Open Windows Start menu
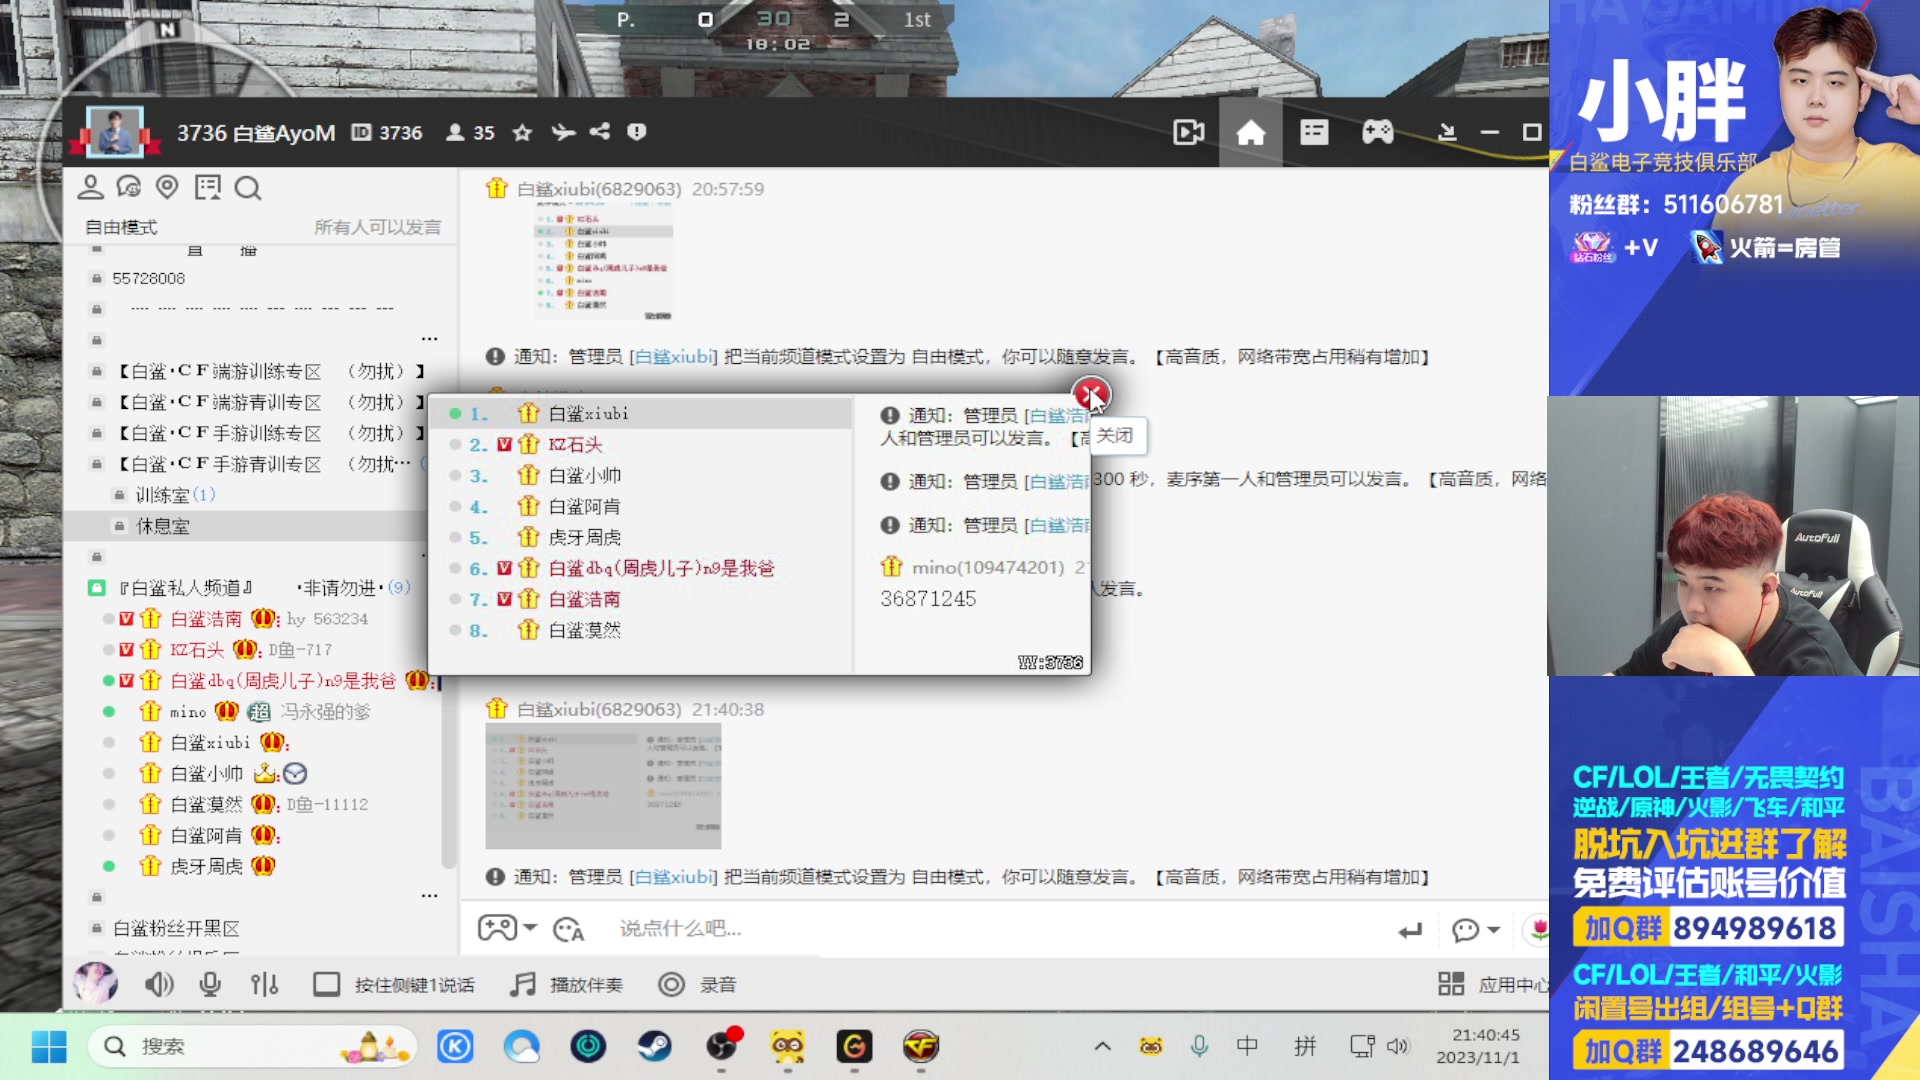 click(x=48, y=1047)
